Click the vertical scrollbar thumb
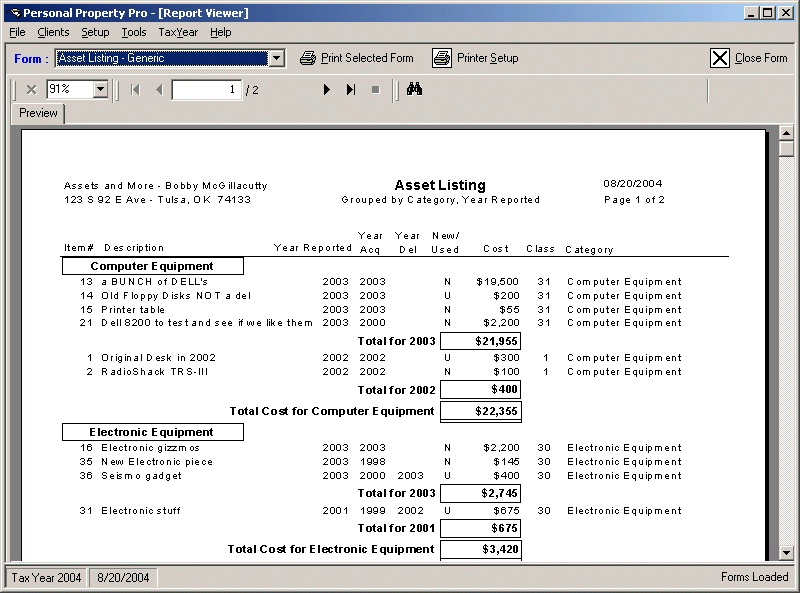 (x=786, y=149)
